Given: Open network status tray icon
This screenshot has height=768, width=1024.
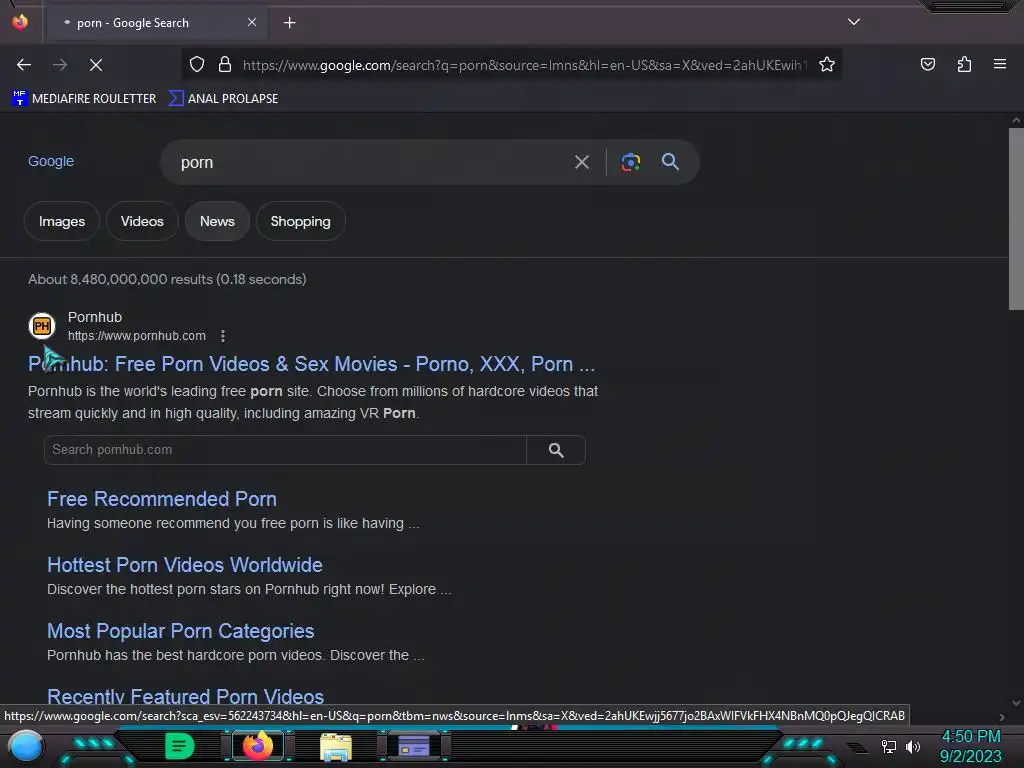Looking at the screenshot, I should (889, 746).
